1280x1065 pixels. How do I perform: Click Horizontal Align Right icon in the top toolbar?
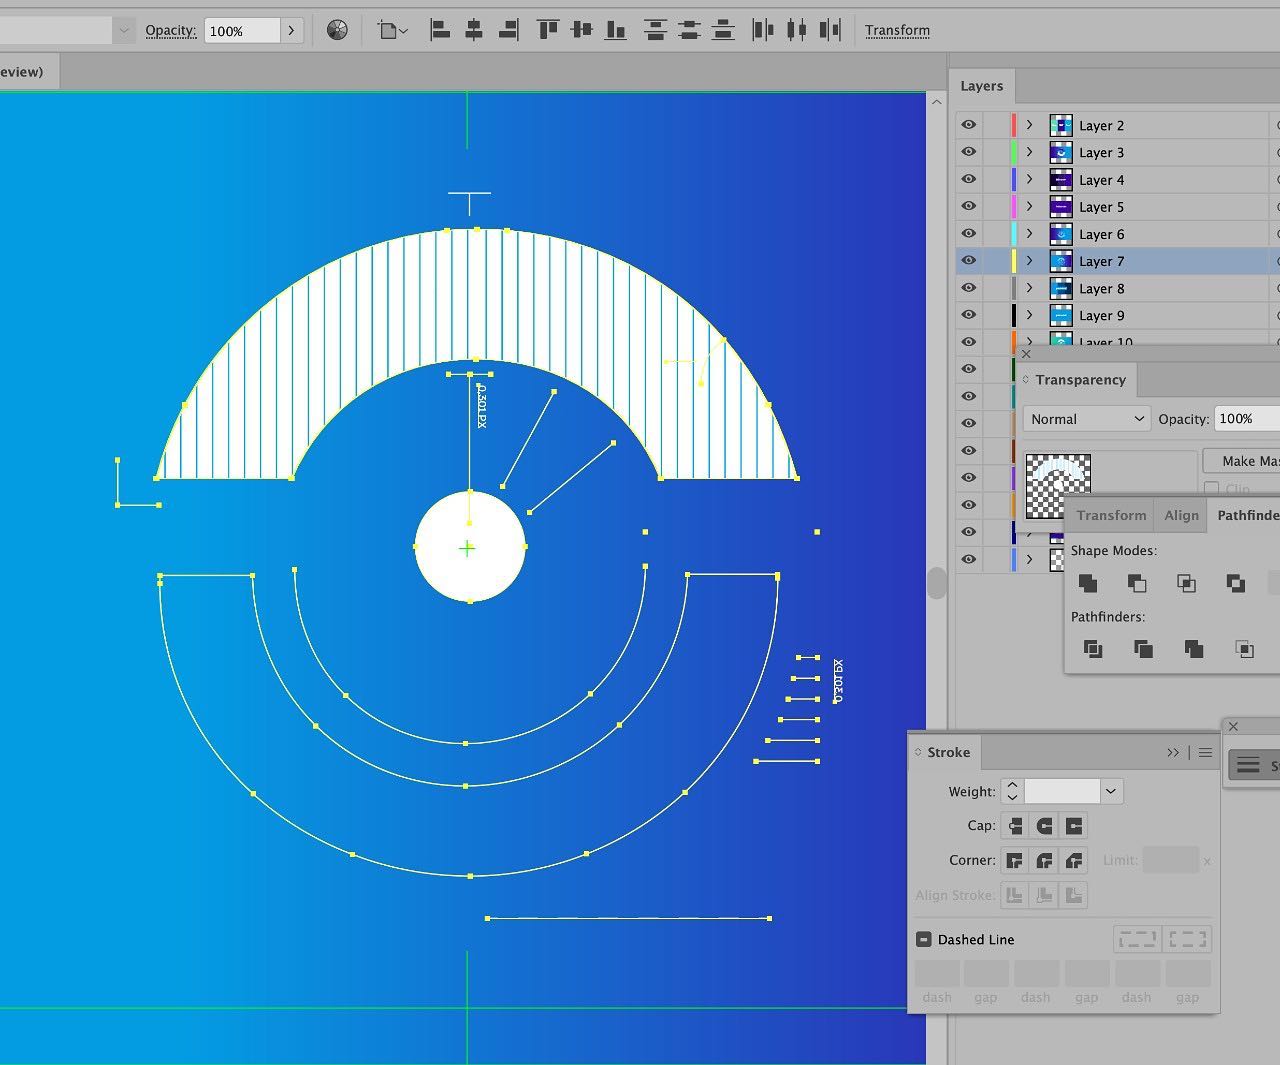pos(508,30)
